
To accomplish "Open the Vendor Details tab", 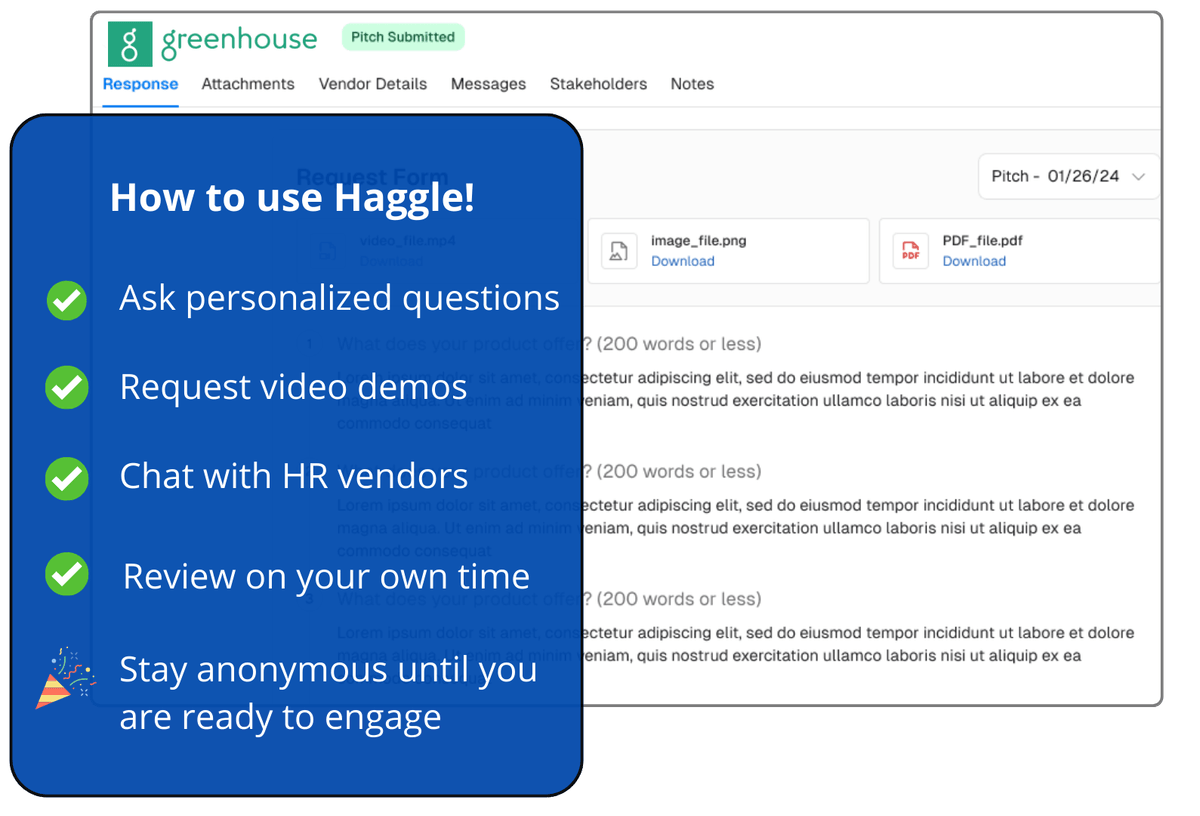I will coord(372,84).
